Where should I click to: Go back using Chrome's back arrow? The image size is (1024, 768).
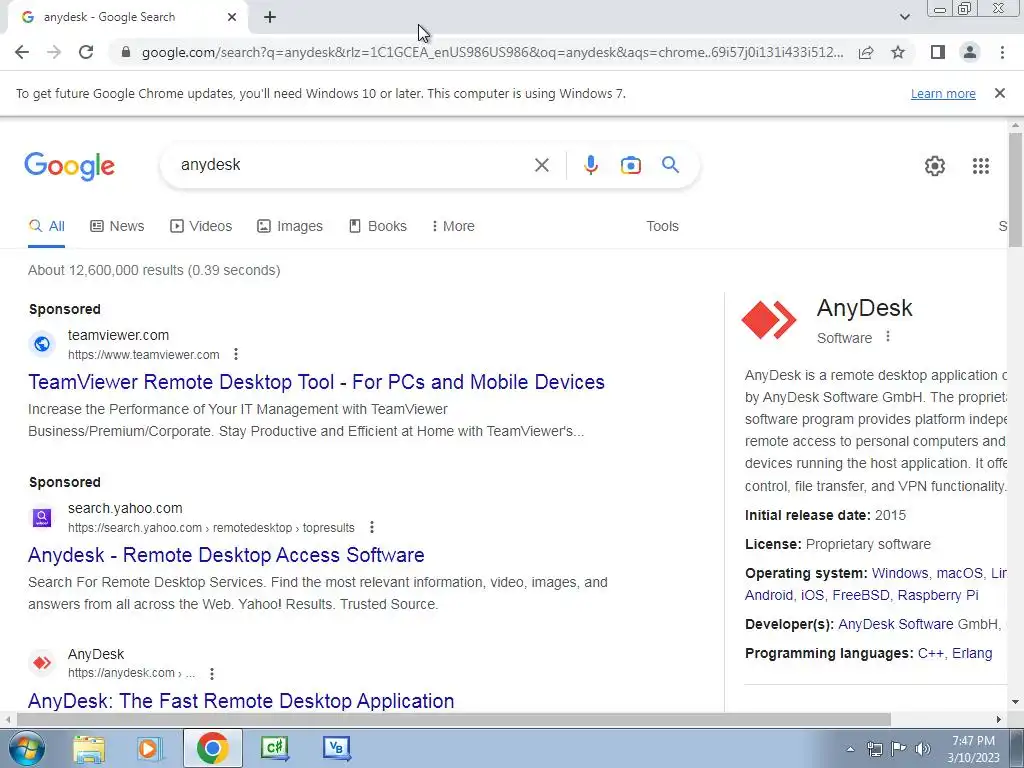click(x=22, y=52)
